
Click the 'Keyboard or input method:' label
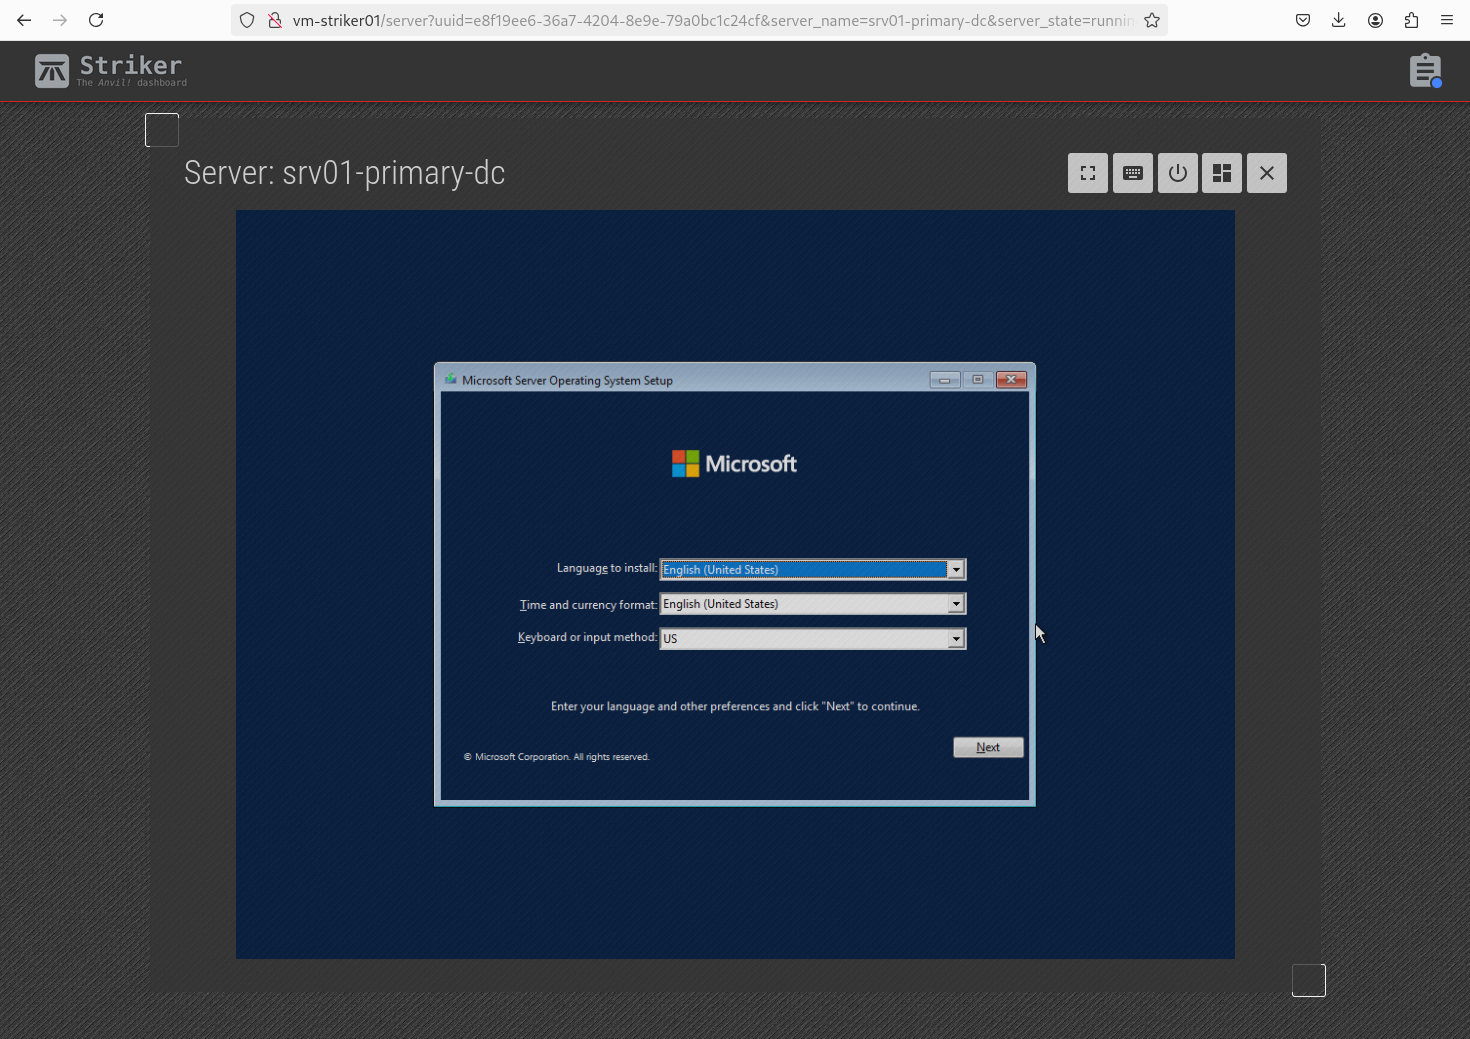(587, 637)
